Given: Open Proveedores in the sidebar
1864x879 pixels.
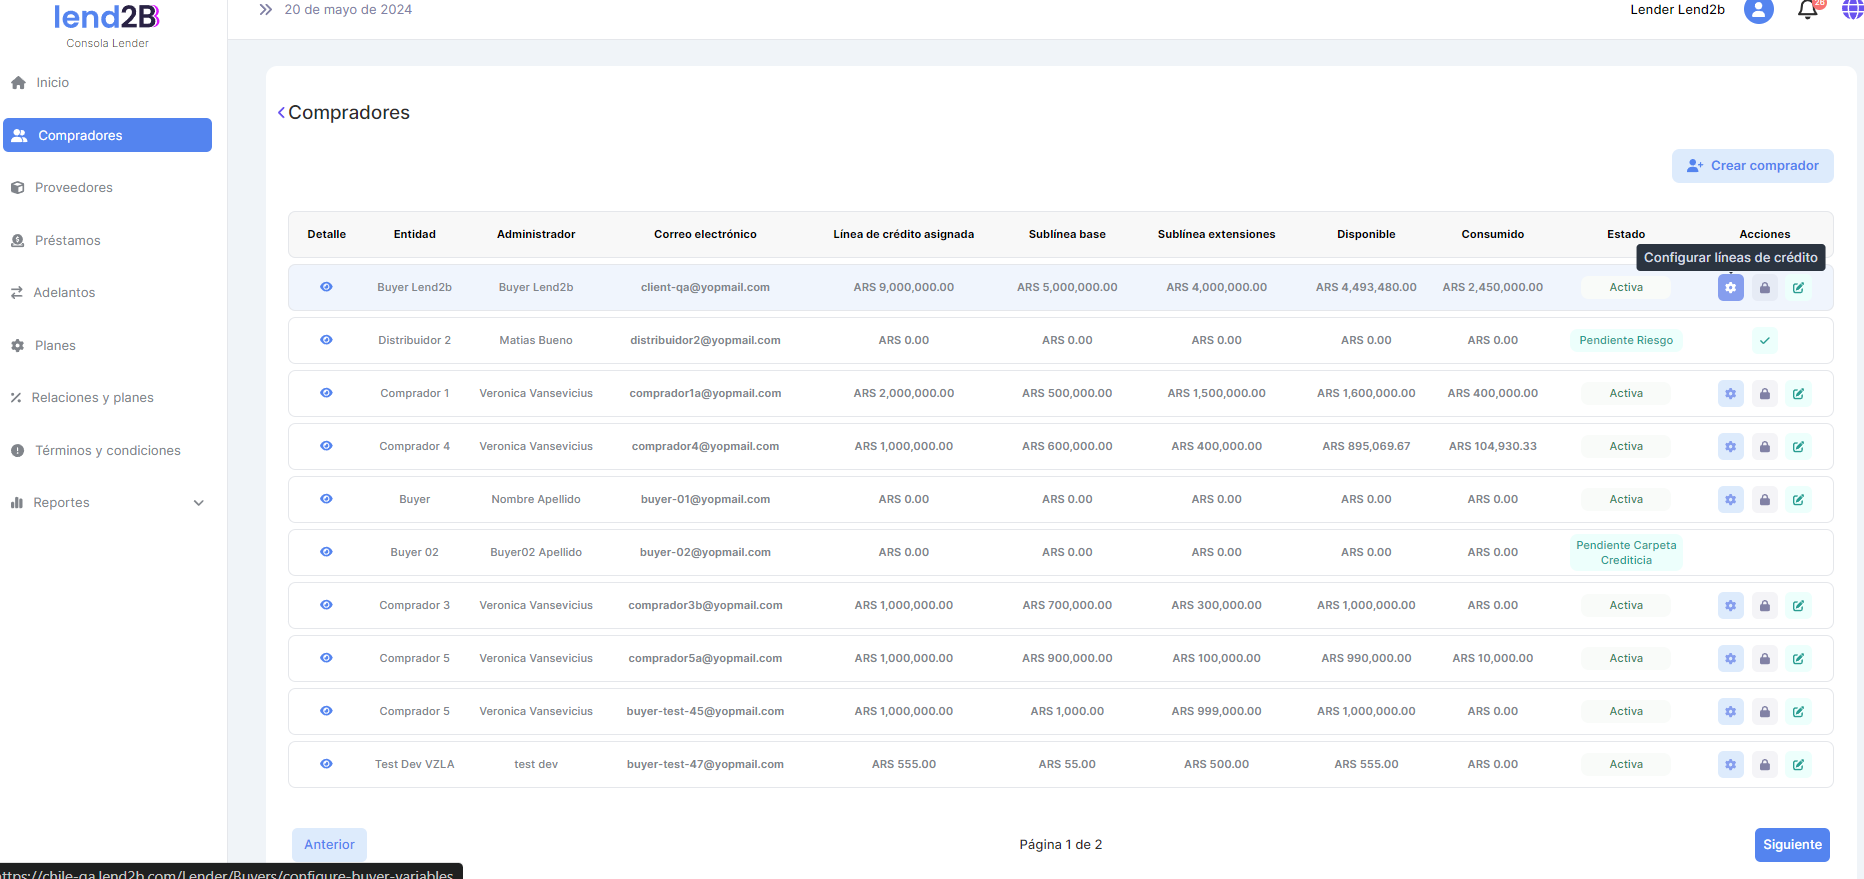Looking at the screenshot, I should coord(73,188).
